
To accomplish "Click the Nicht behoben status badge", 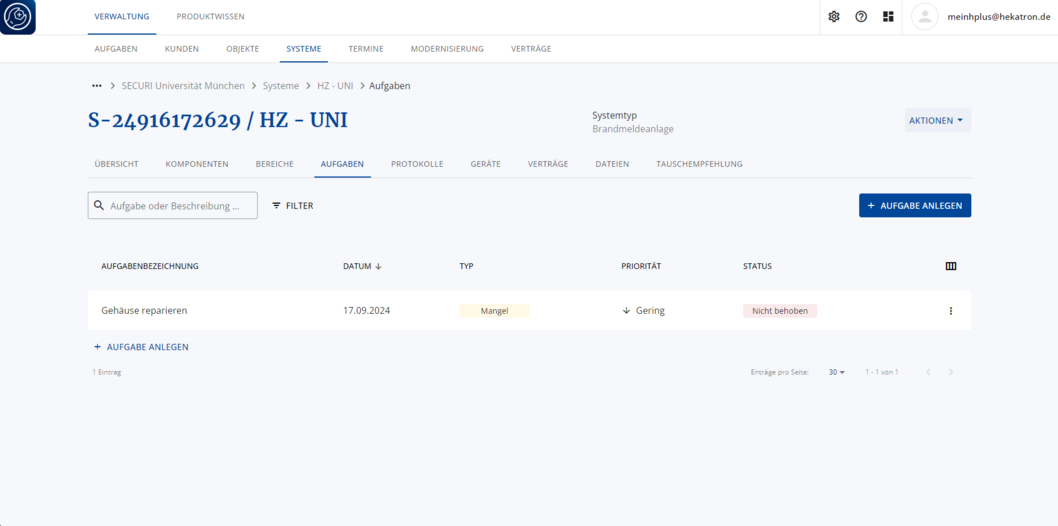I will click(x=780, y=311).
